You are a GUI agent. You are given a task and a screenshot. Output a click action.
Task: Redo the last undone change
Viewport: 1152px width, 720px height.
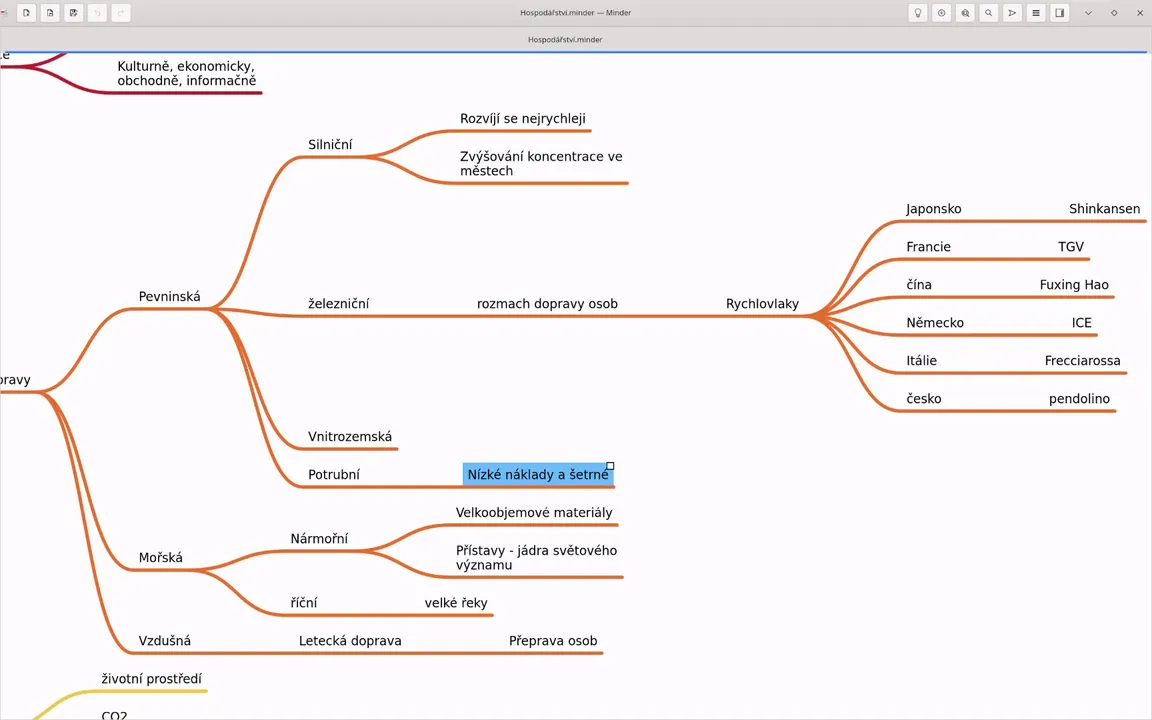point(121,12)
